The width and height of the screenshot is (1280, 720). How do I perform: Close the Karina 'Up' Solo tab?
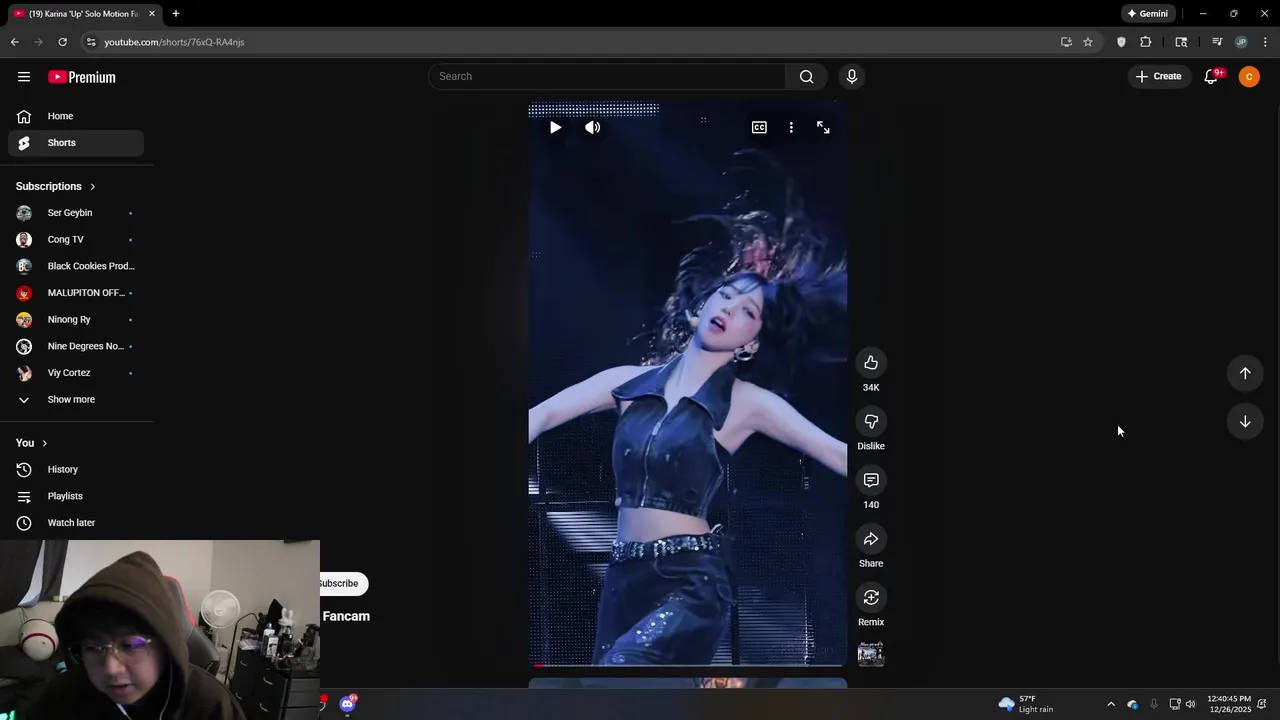coord(152,14)
